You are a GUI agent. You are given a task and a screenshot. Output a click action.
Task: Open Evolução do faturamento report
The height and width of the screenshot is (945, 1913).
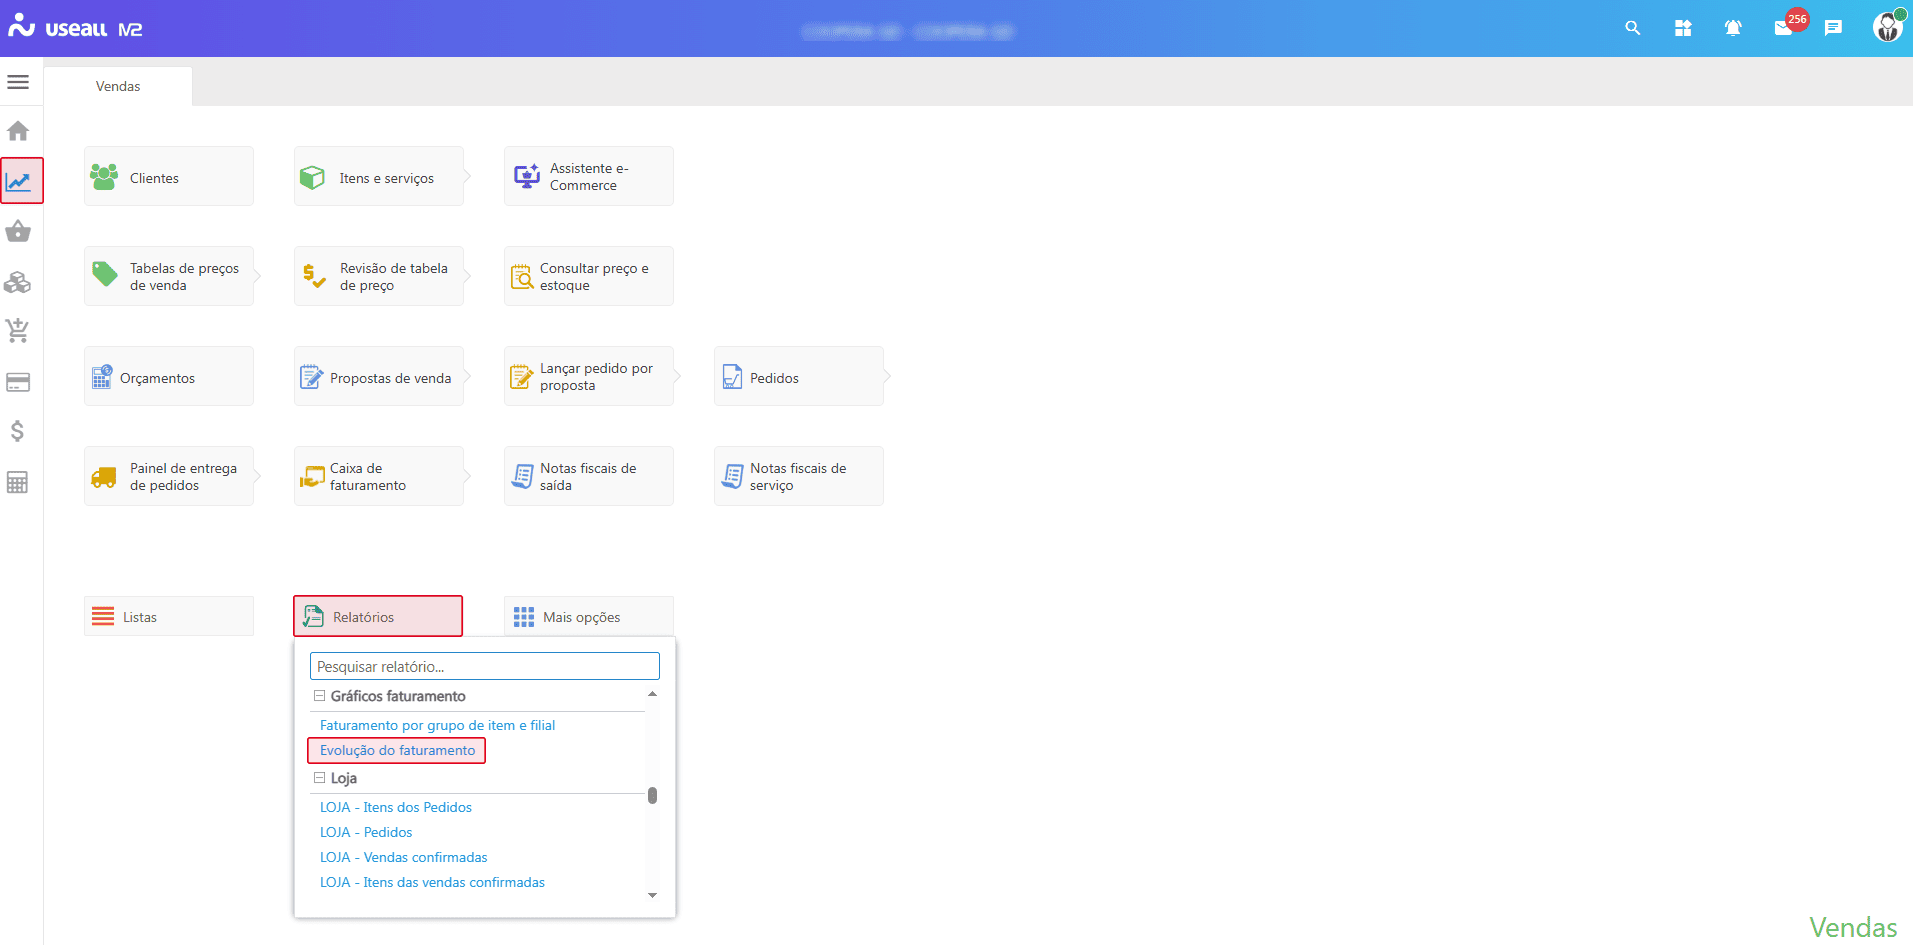397,750
